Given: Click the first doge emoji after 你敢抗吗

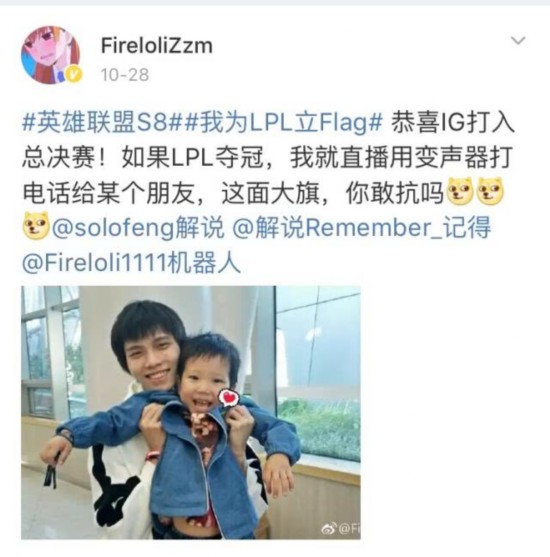Looking at the screenshot, I should [460, 192].
